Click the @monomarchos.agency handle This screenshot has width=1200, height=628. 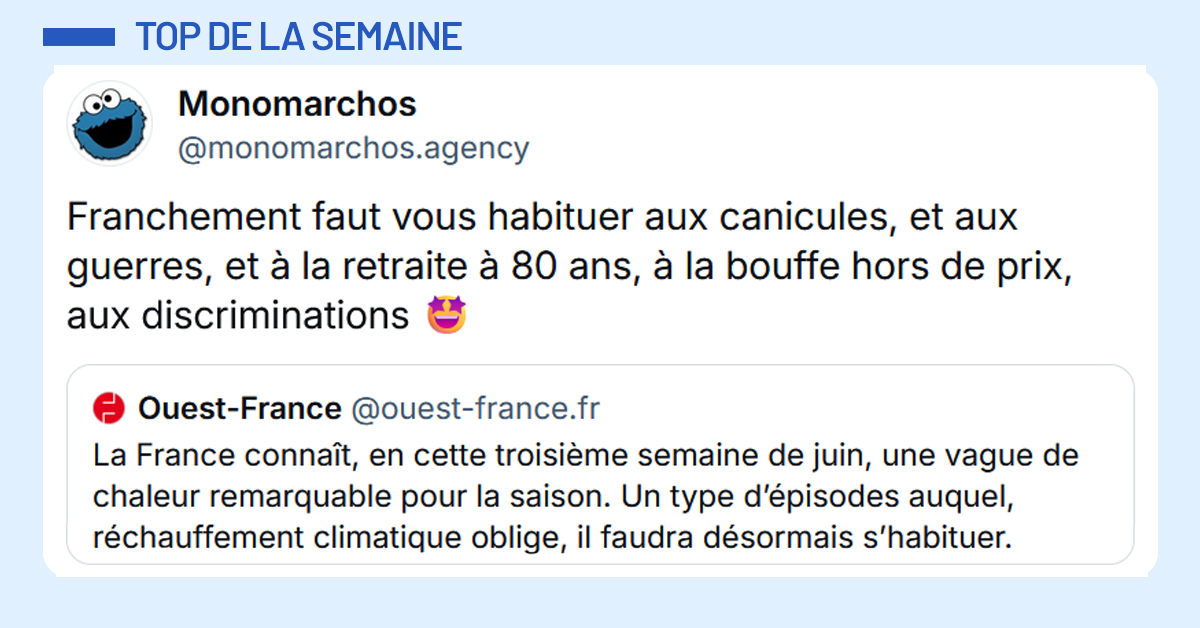pos(353,148)
